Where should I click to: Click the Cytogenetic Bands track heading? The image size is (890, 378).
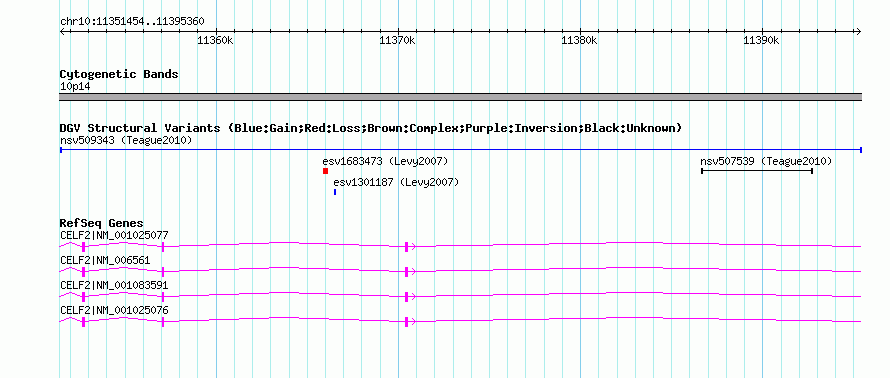coord(119,74)
